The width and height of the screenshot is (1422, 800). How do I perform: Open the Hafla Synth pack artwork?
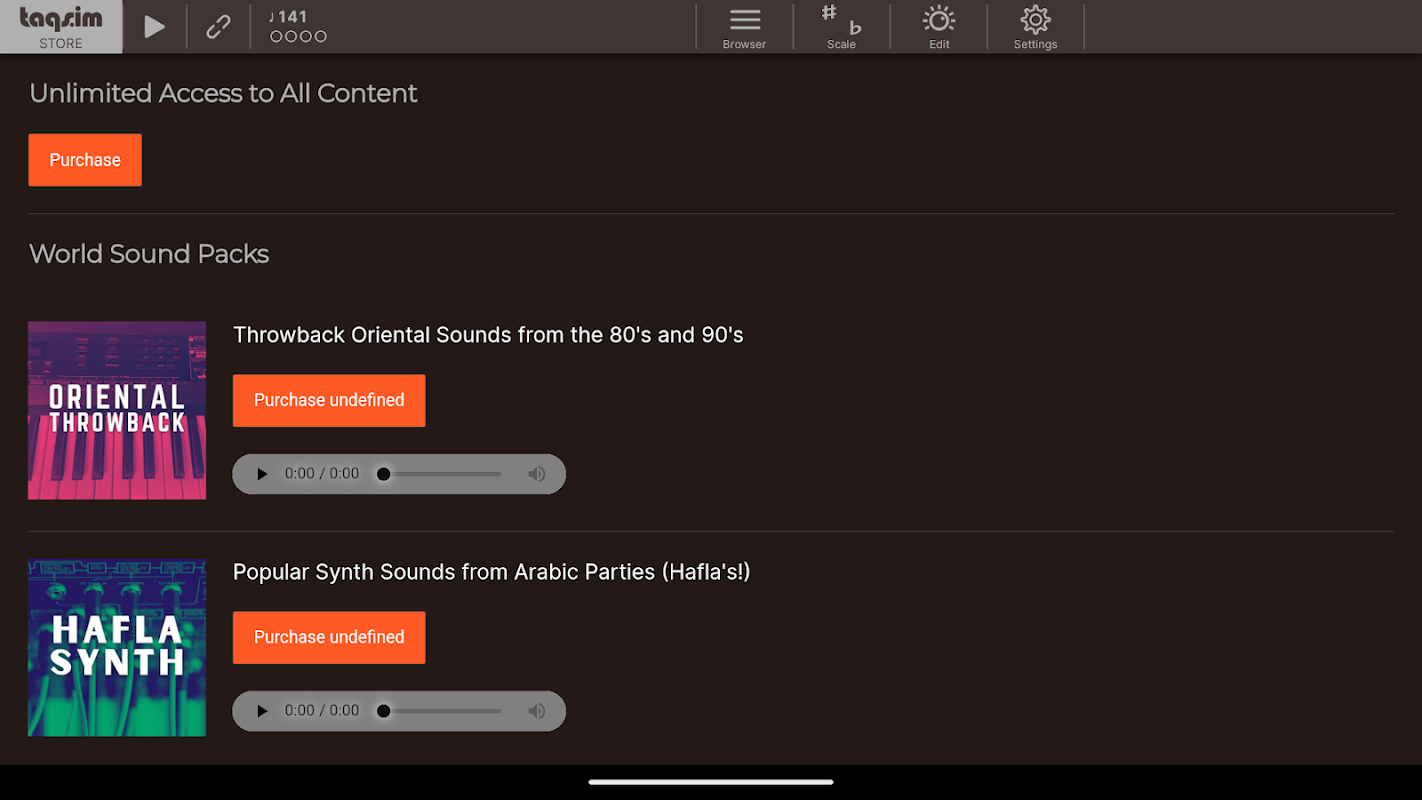(x=117, y=647)
